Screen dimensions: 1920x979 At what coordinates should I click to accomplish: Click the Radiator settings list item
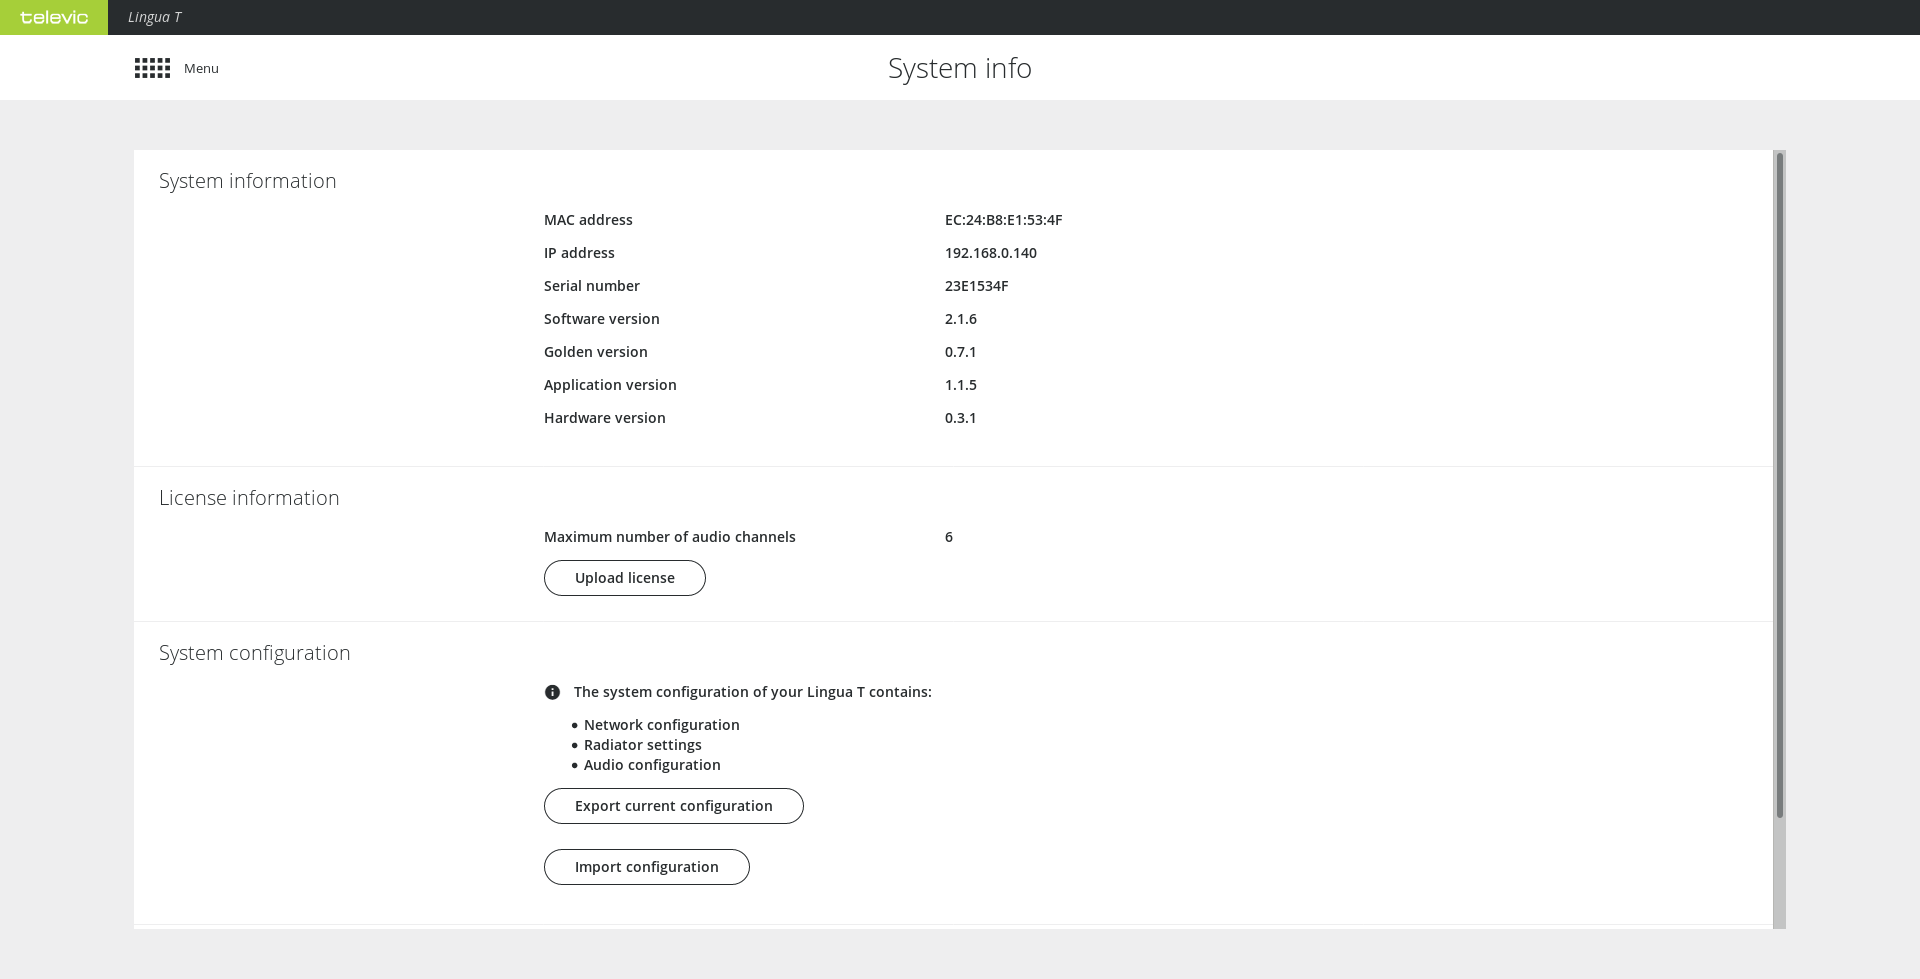[x=642, y=745]
